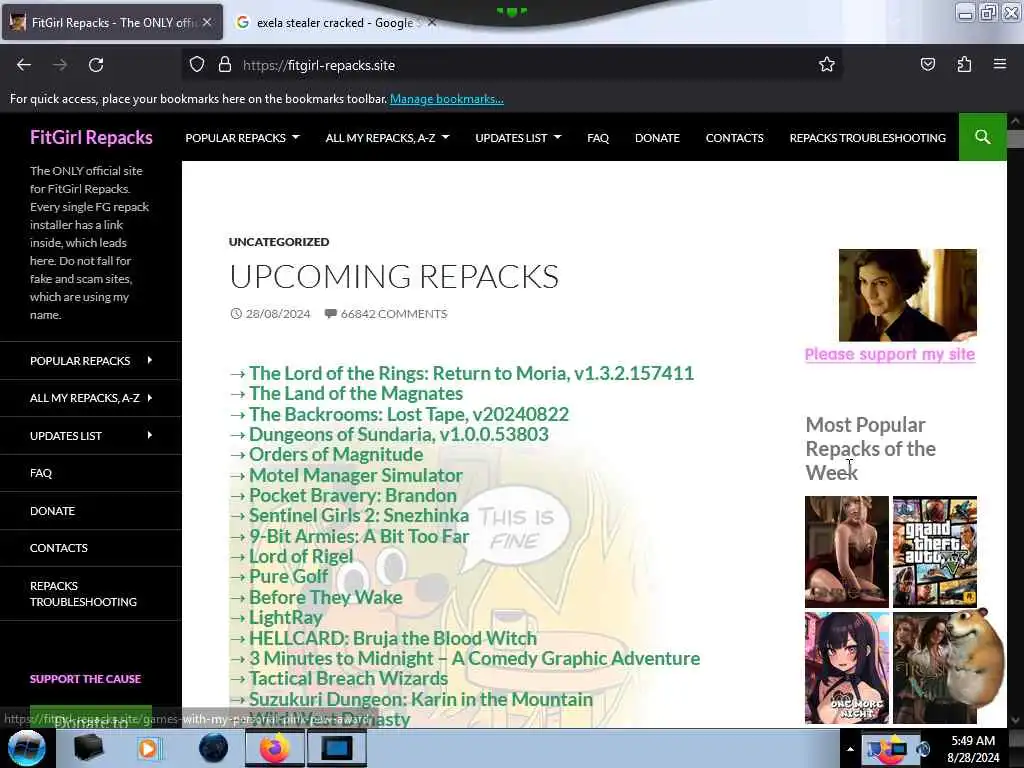This screenshot has width=1024, height=768.
Task: Click Dungeons of Sundaria entry
Action: (398, 434)
